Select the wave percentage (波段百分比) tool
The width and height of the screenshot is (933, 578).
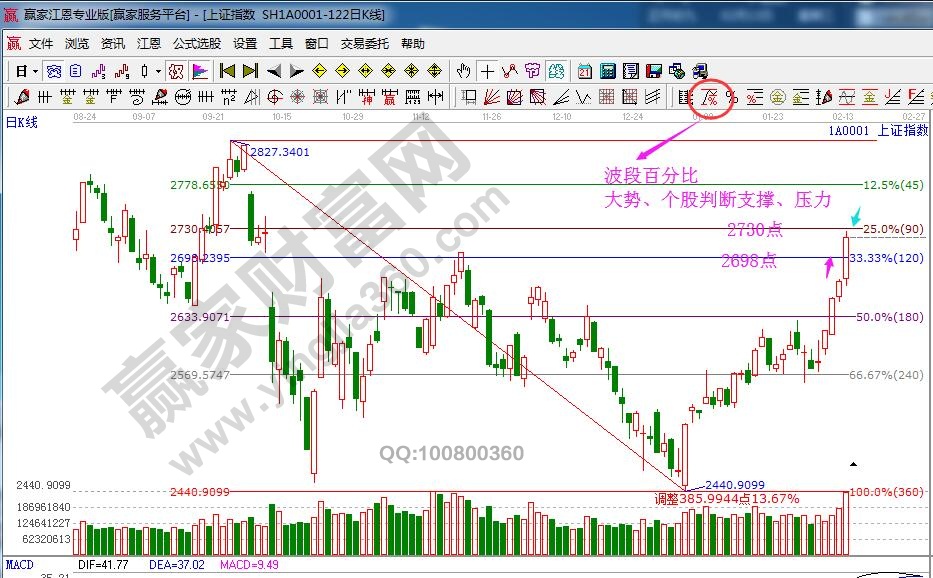click(709, 97)
